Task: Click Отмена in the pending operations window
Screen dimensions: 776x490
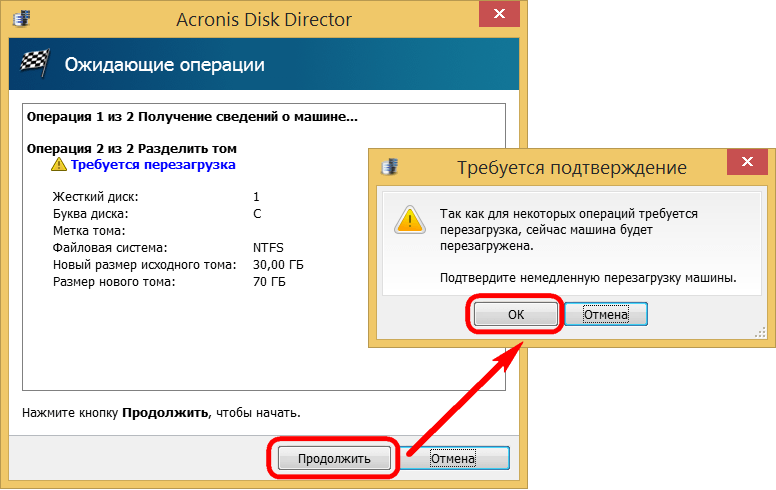Action: tap(453, 458)
